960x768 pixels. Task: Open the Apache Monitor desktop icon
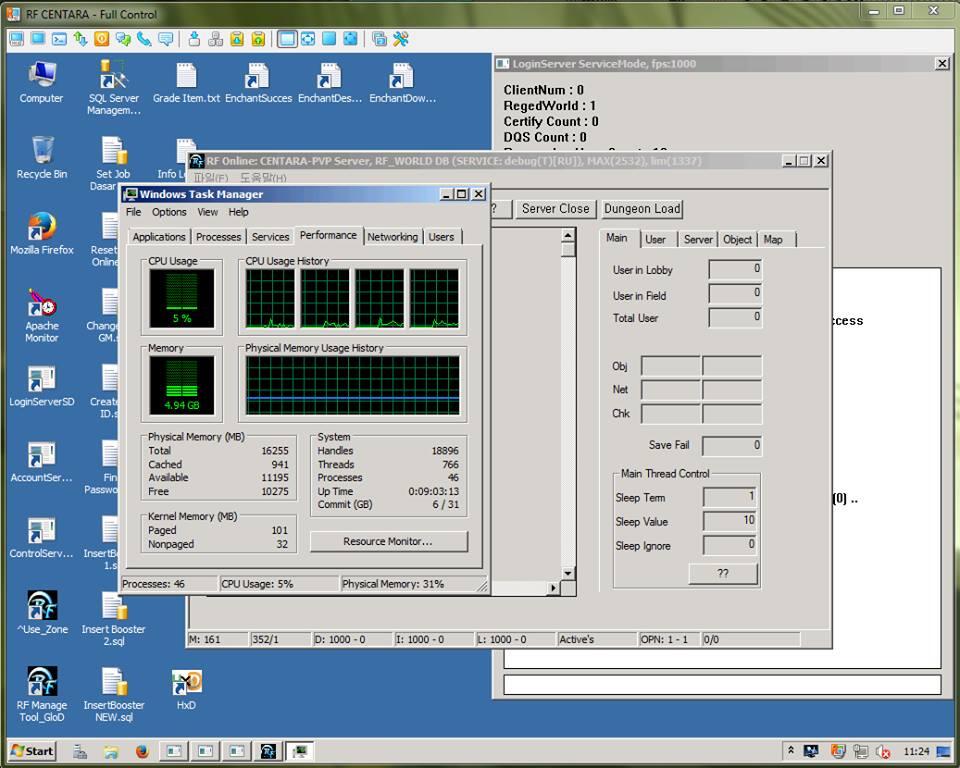[42, 315]
